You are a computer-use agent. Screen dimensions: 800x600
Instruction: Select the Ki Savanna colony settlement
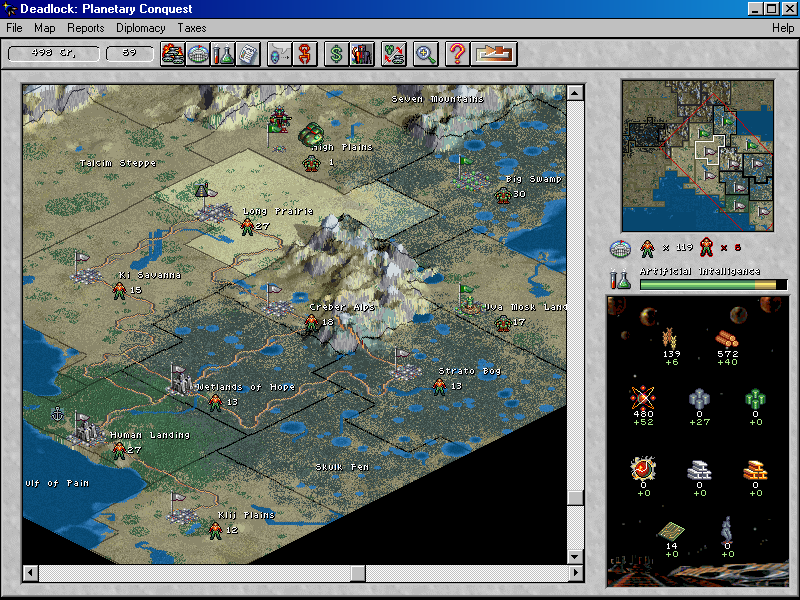(x=88, y=276)
